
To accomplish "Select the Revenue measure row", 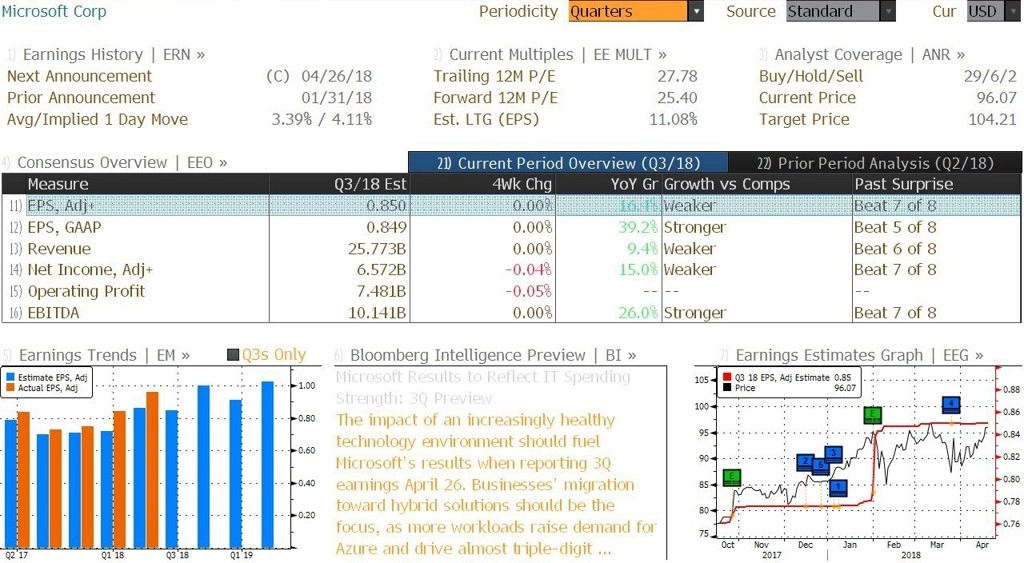I will pyautogui.click(x=511, y=249).
